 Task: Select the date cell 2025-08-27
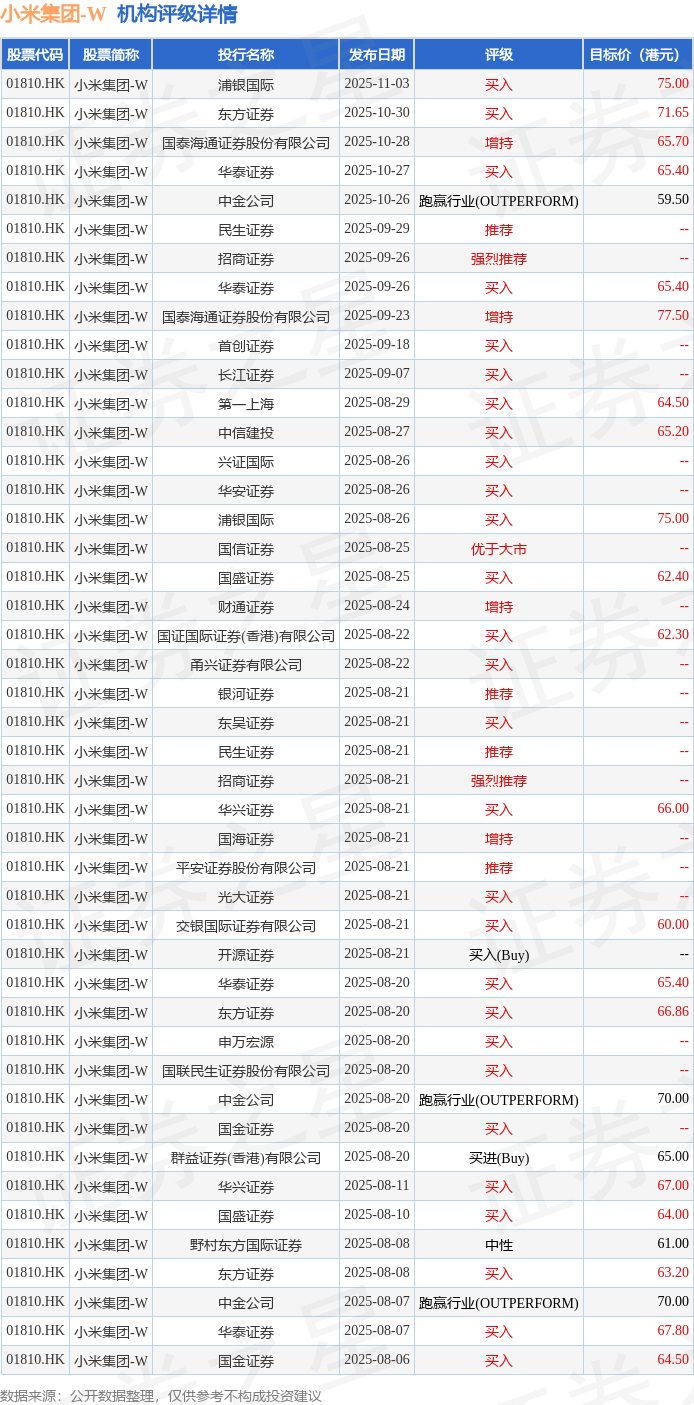click(377, 432)
